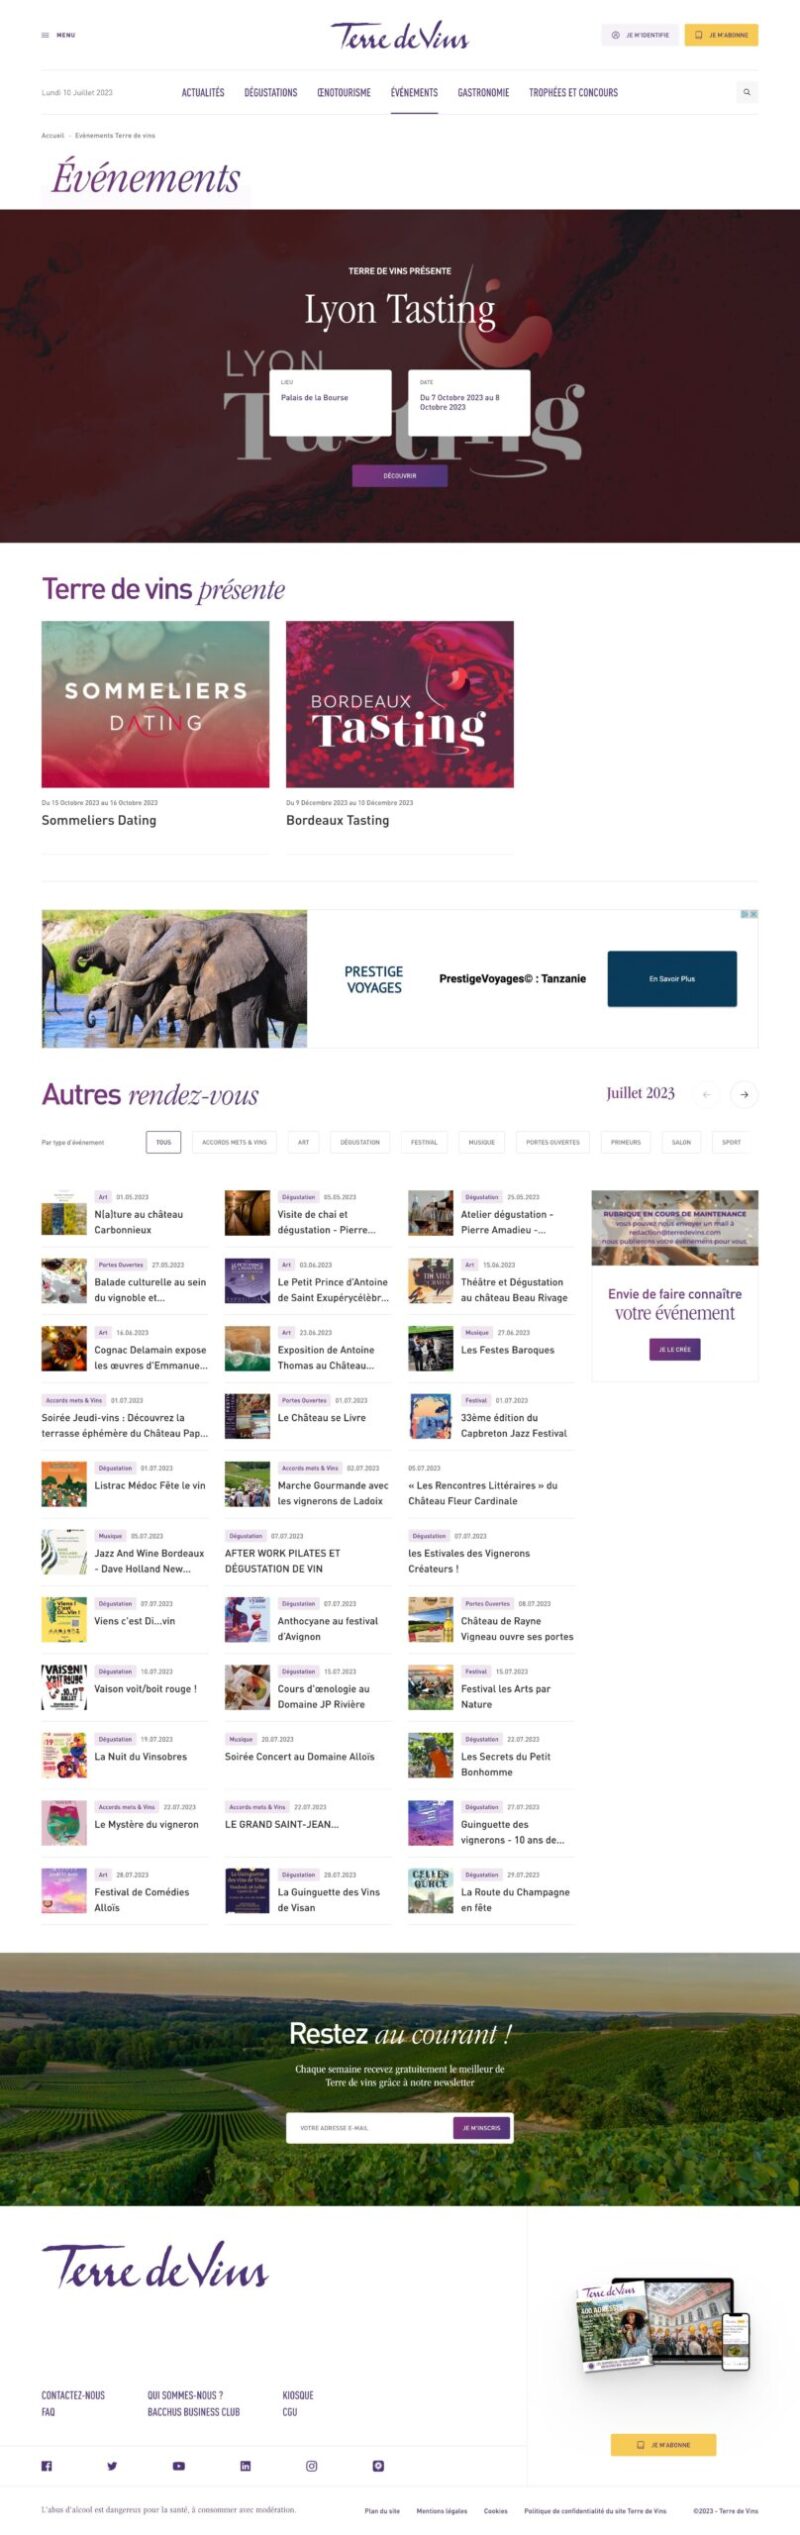Open the Sommeliers Dating event image
Viewport: 800px width, 2535px height.
(155, 704)
